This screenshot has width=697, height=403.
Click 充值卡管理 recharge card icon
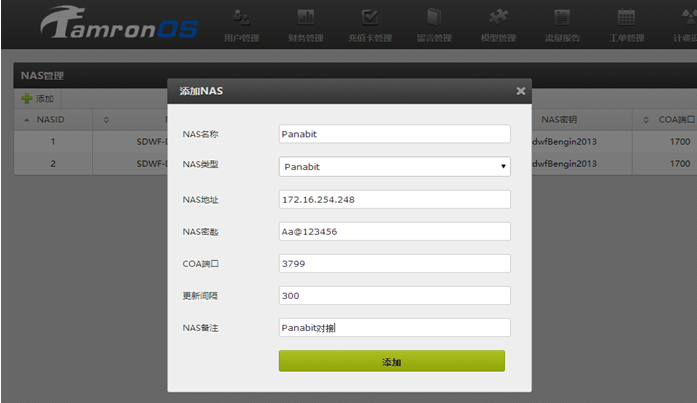point(369,17)
